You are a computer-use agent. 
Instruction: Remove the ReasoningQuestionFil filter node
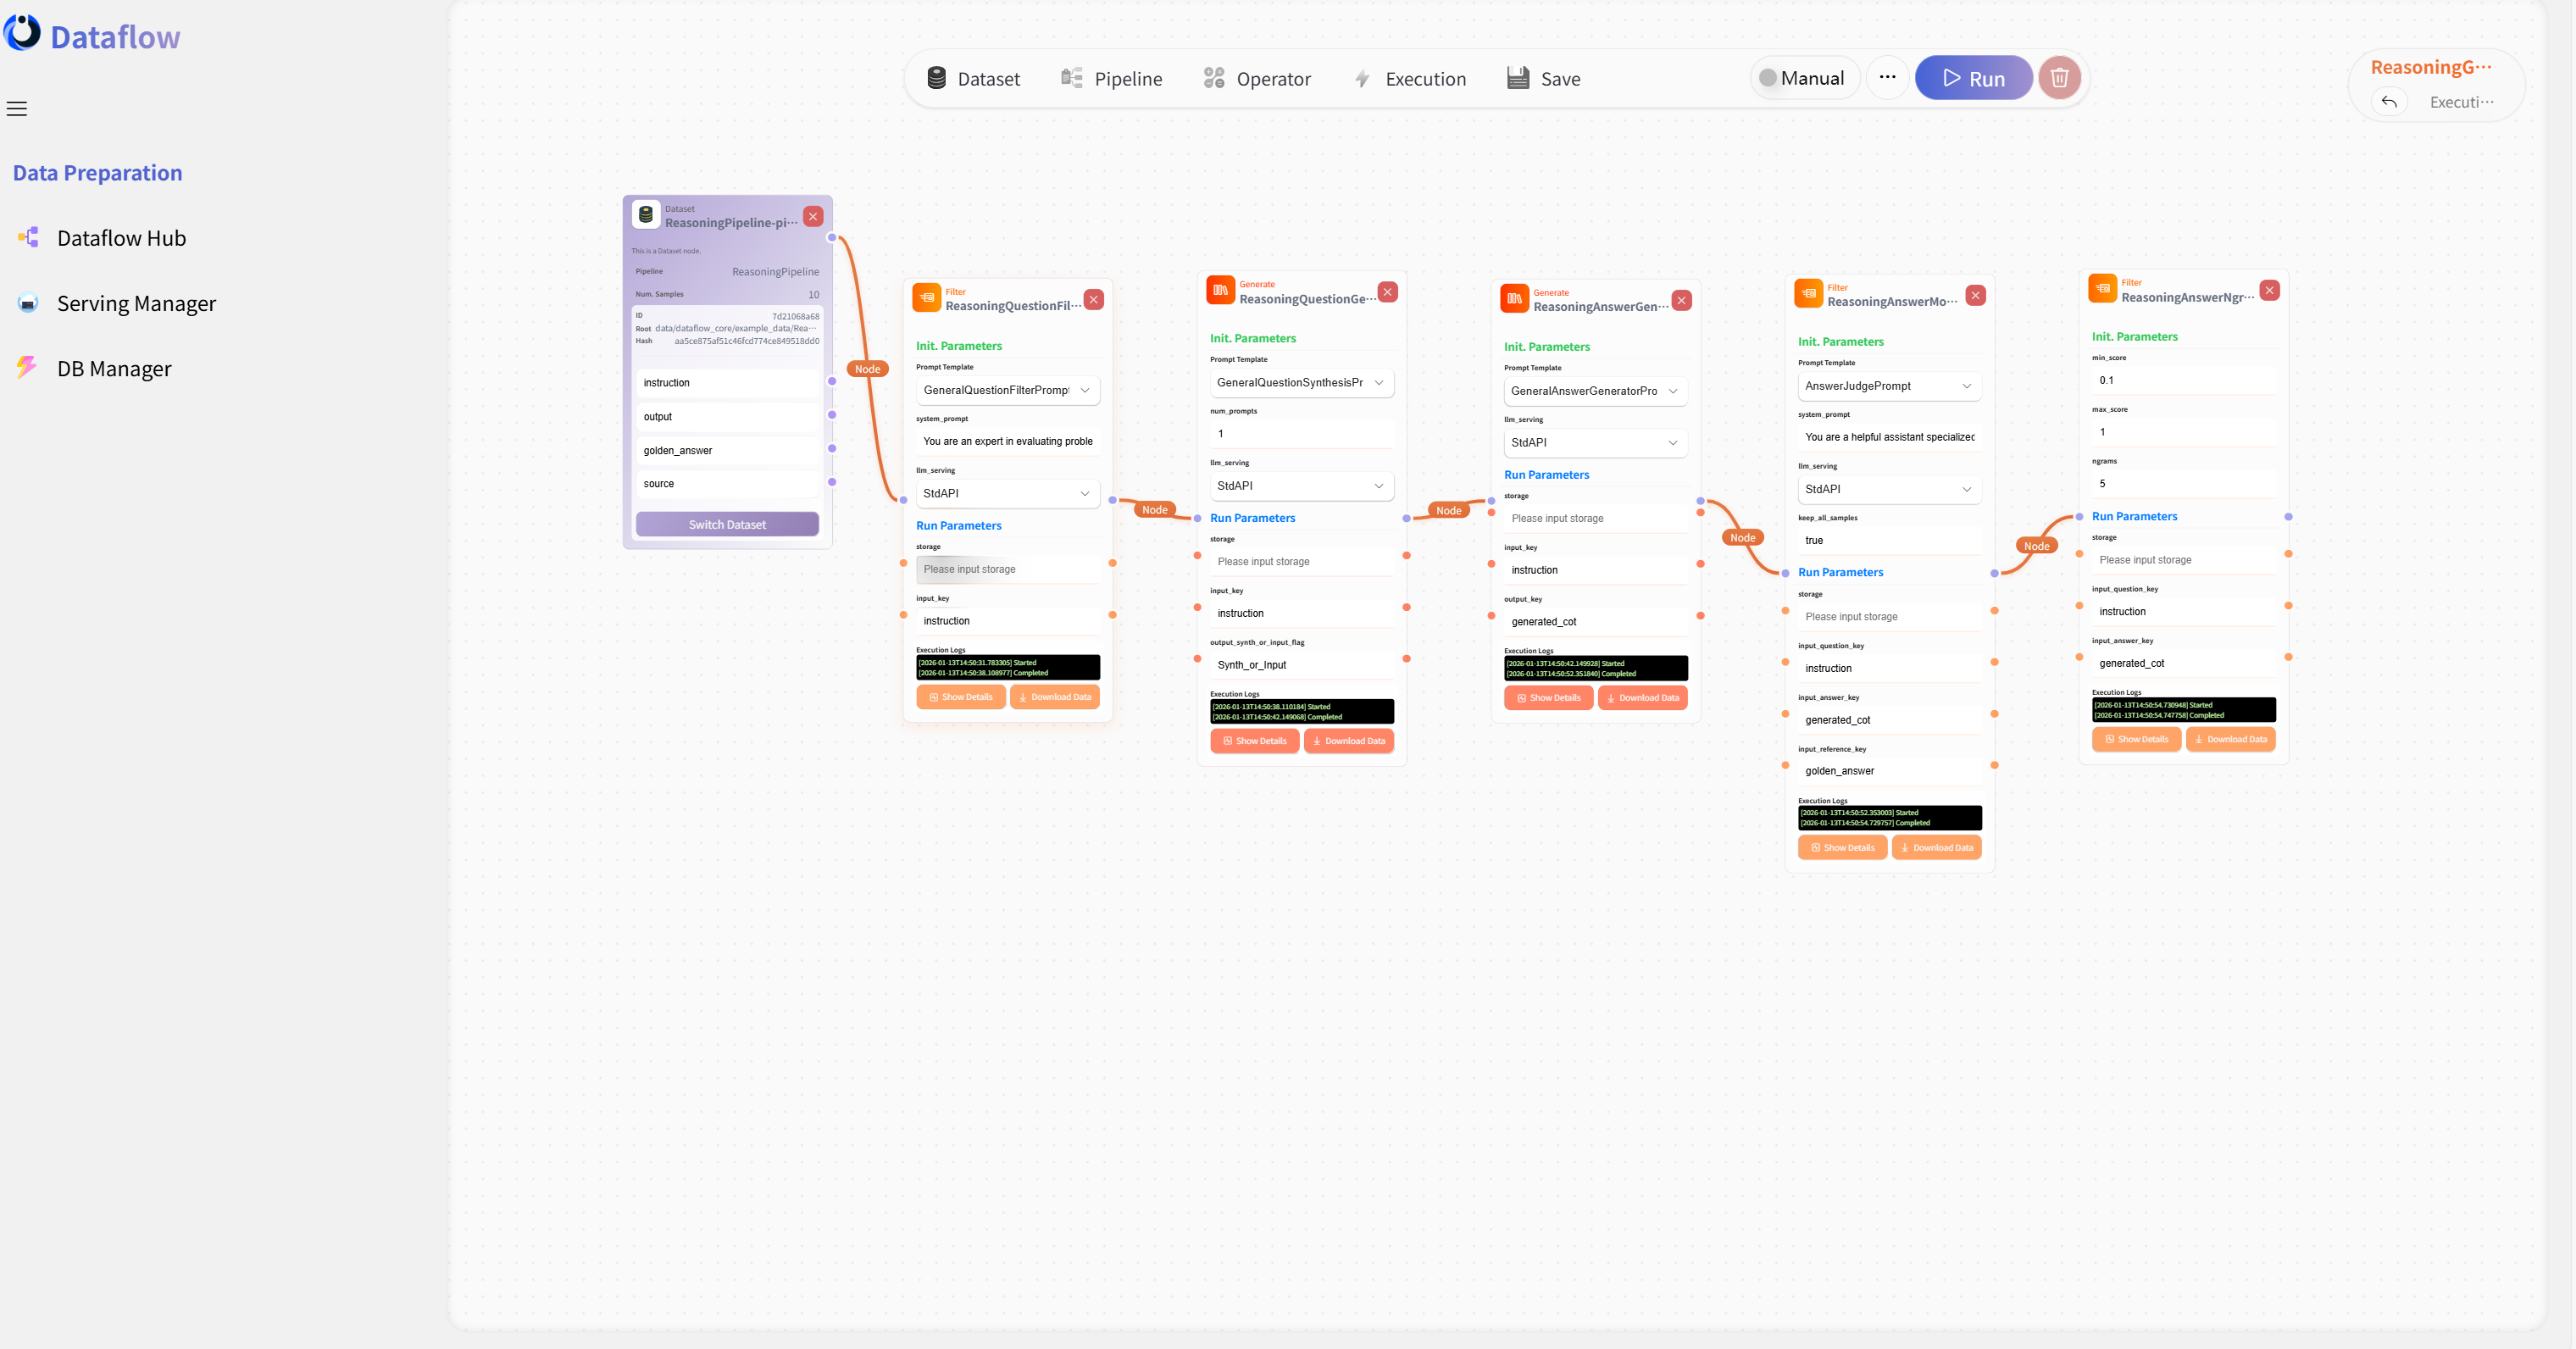(x=1093, y=299)
